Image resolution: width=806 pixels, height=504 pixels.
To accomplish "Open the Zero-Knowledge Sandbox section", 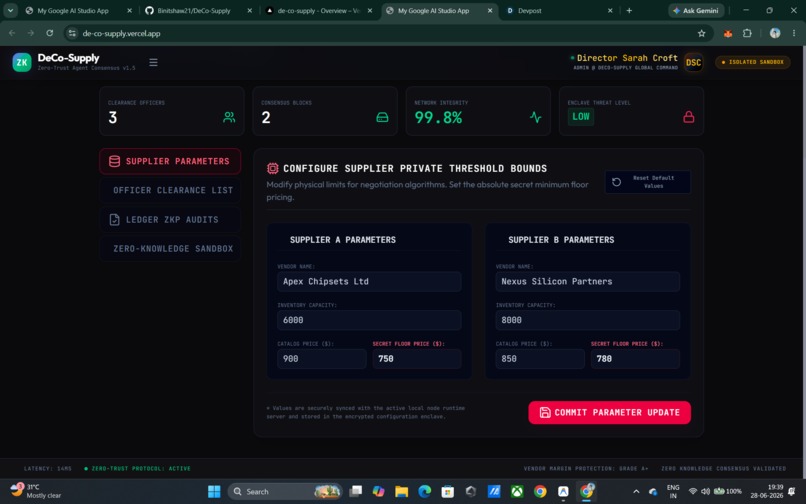I will tap(170, 249).
